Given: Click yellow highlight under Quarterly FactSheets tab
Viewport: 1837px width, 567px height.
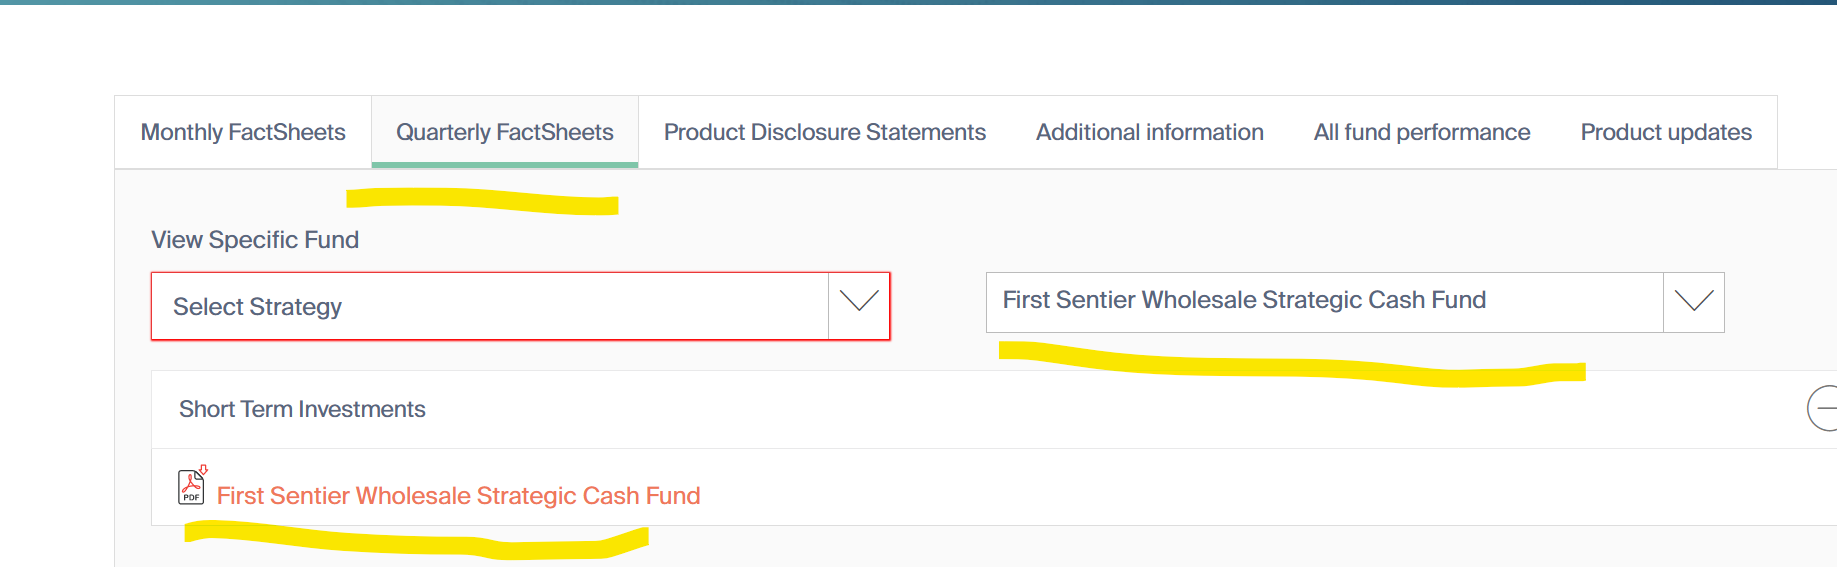Looking at the screenshot, I should 482,201.
